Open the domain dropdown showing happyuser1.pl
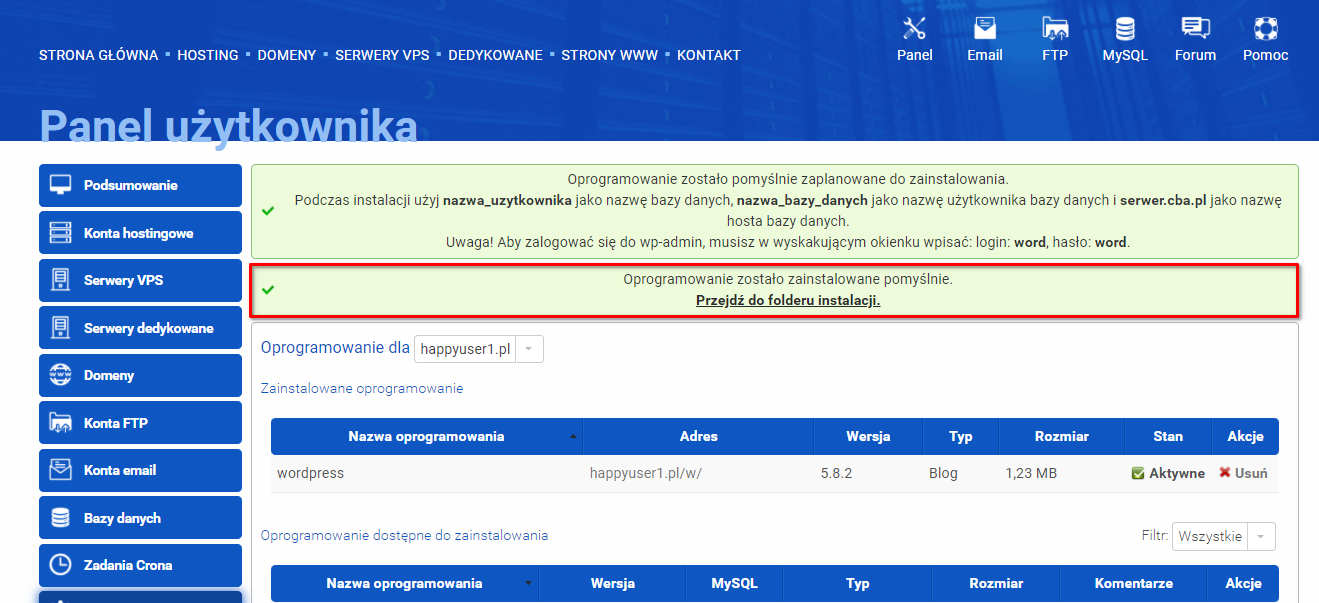Image resolution: width=1319 pixels, height=603 pixels. pos(479,349)
